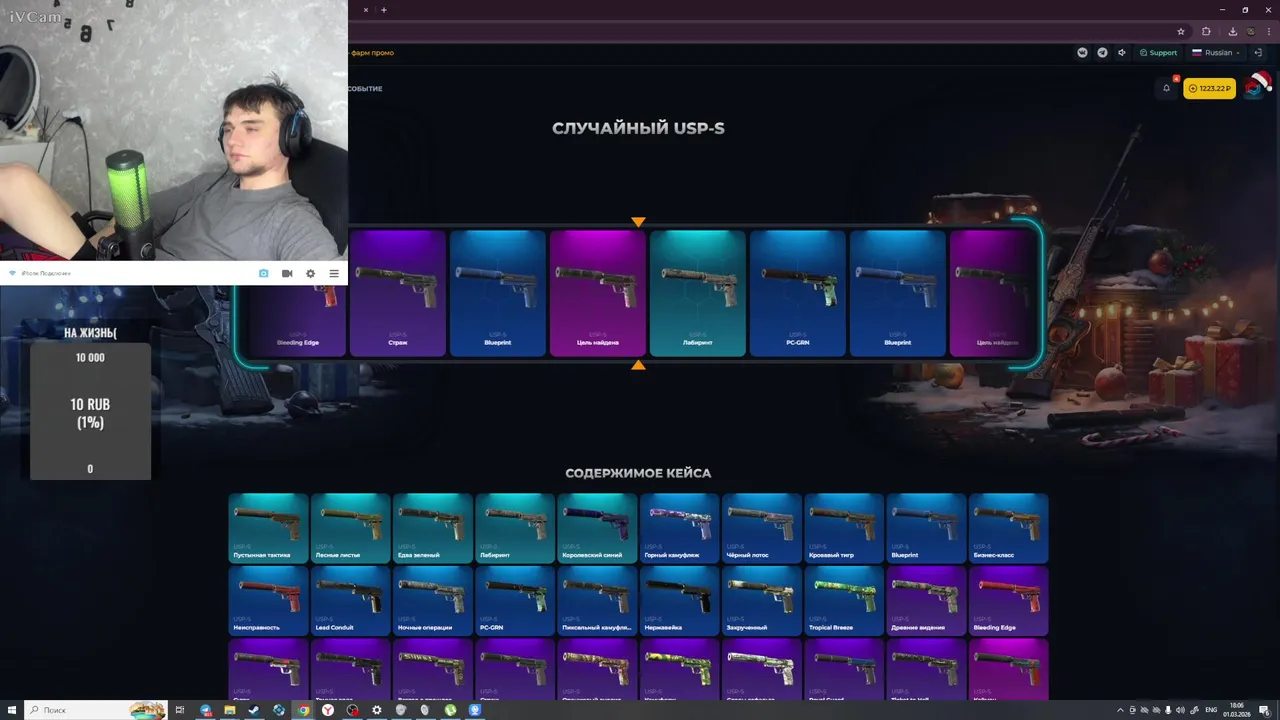Mute site sounds with the speaker icon

1122,52
